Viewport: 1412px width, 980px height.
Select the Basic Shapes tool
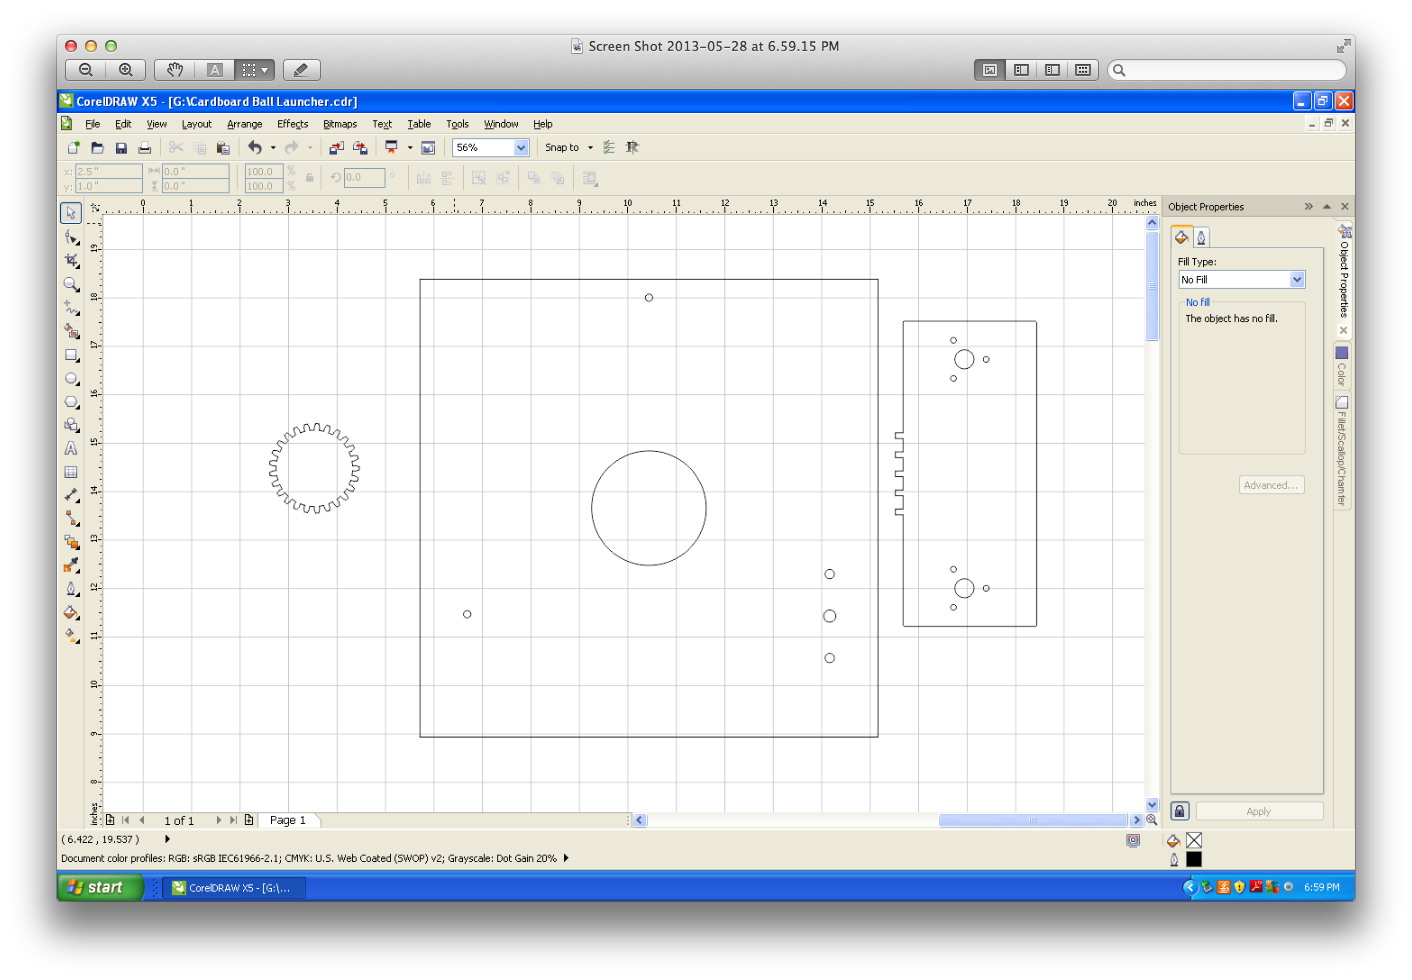point(71,425)
